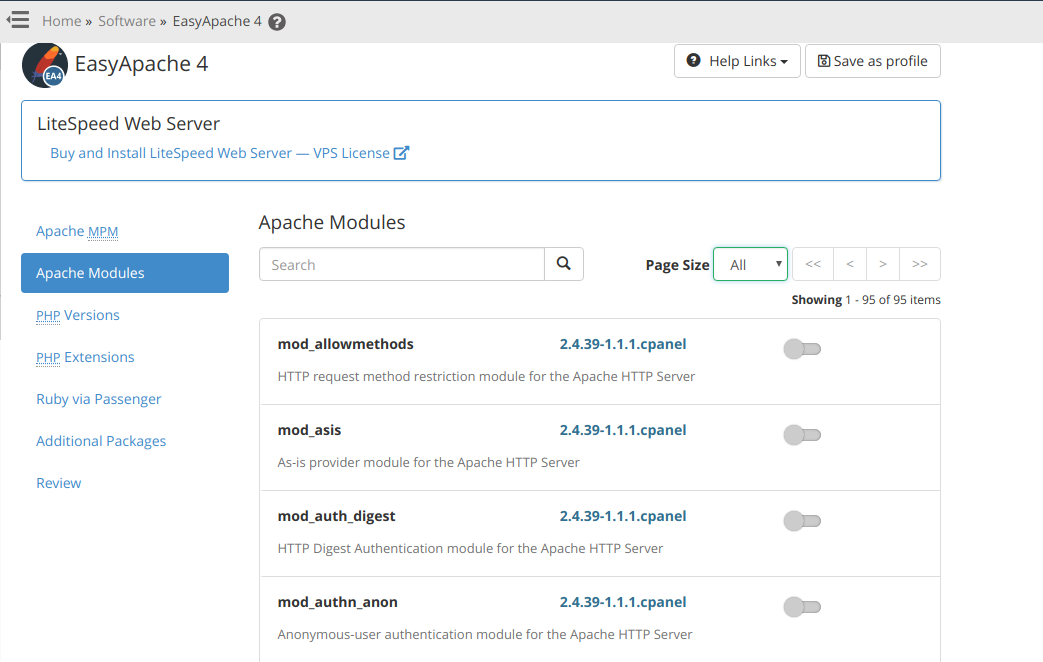Go to the previous page of results
Screen dimensions: 1043x662
(849, 264)
